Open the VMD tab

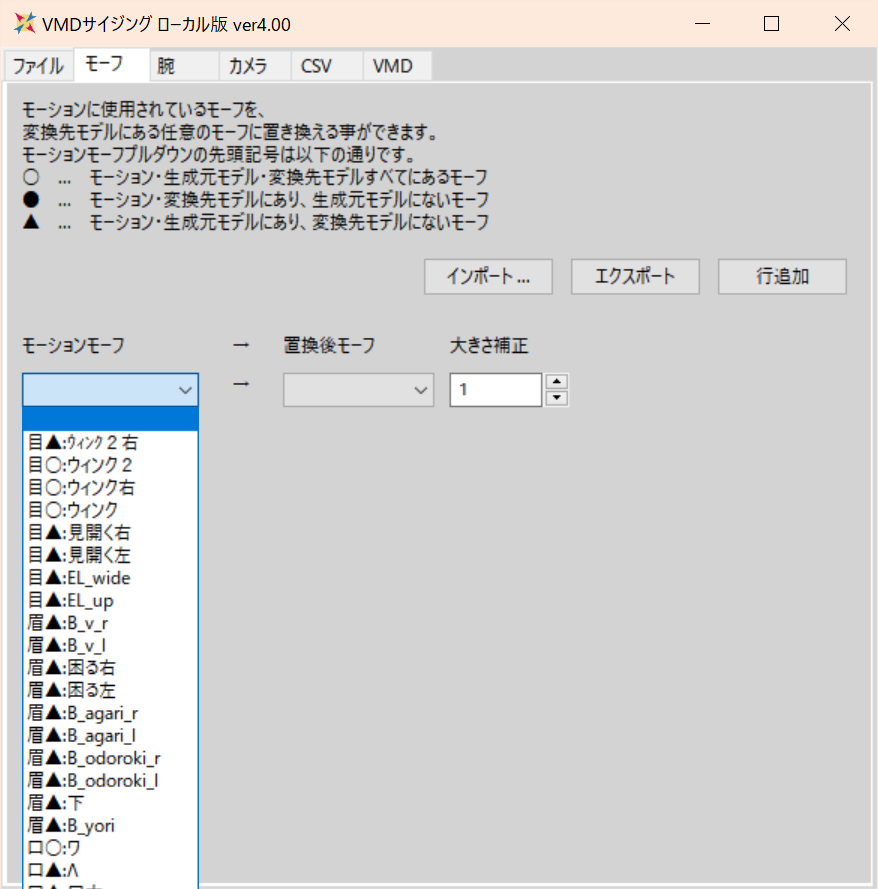[x=397, y=66]
